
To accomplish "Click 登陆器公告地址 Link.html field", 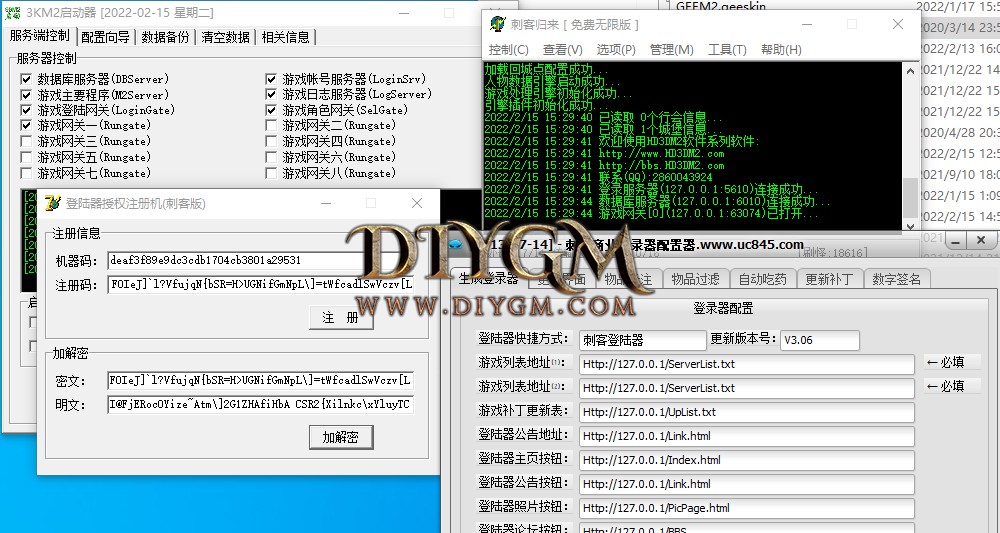I will click(x=747, y=436).
